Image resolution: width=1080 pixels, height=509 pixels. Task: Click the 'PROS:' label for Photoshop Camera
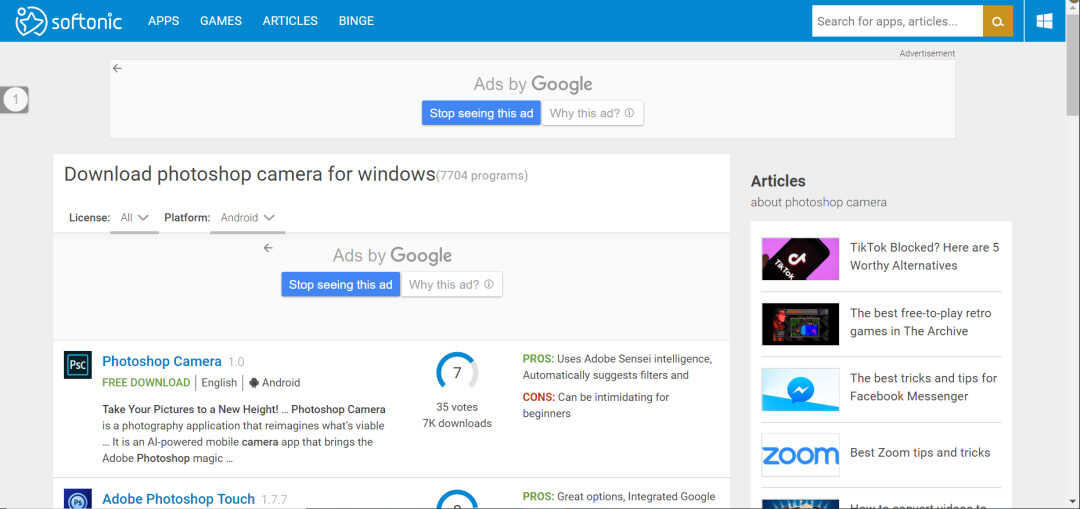(x=538, y=359)
